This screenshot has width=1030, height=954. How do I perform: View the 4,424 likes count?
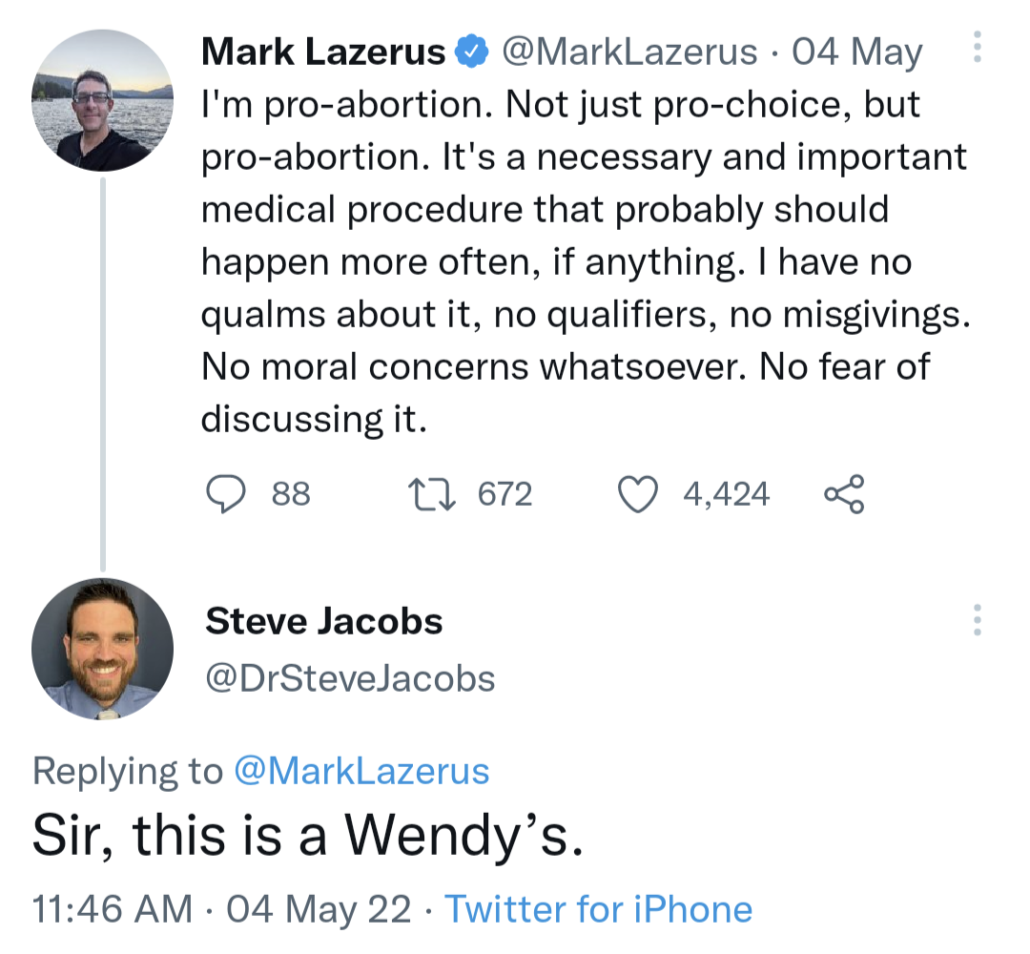coord(726,494)
